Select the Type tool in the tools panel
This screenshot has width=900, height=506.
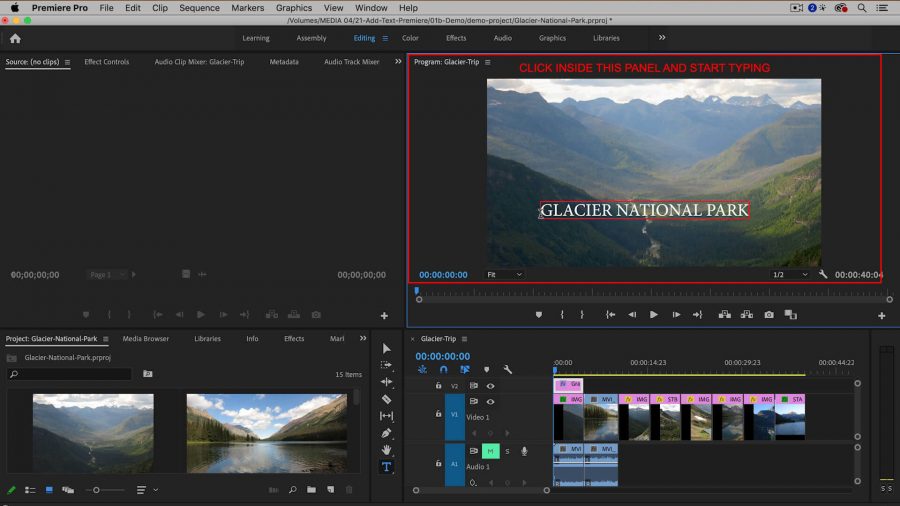[386, 466]
